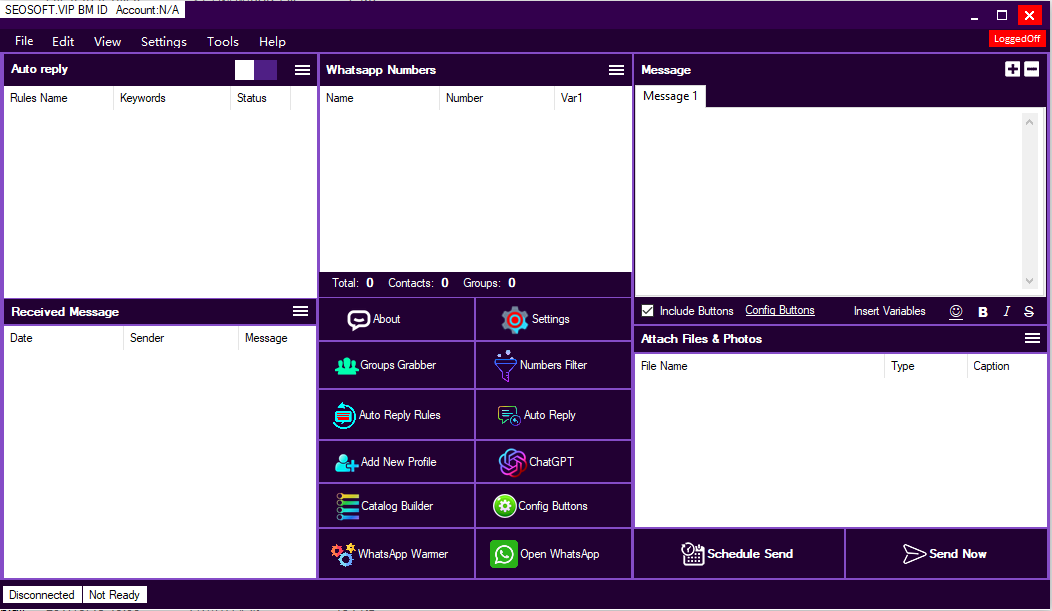Remove message tab with minus icon
The image size is (1052, 611).
[x=1032, y=69]
